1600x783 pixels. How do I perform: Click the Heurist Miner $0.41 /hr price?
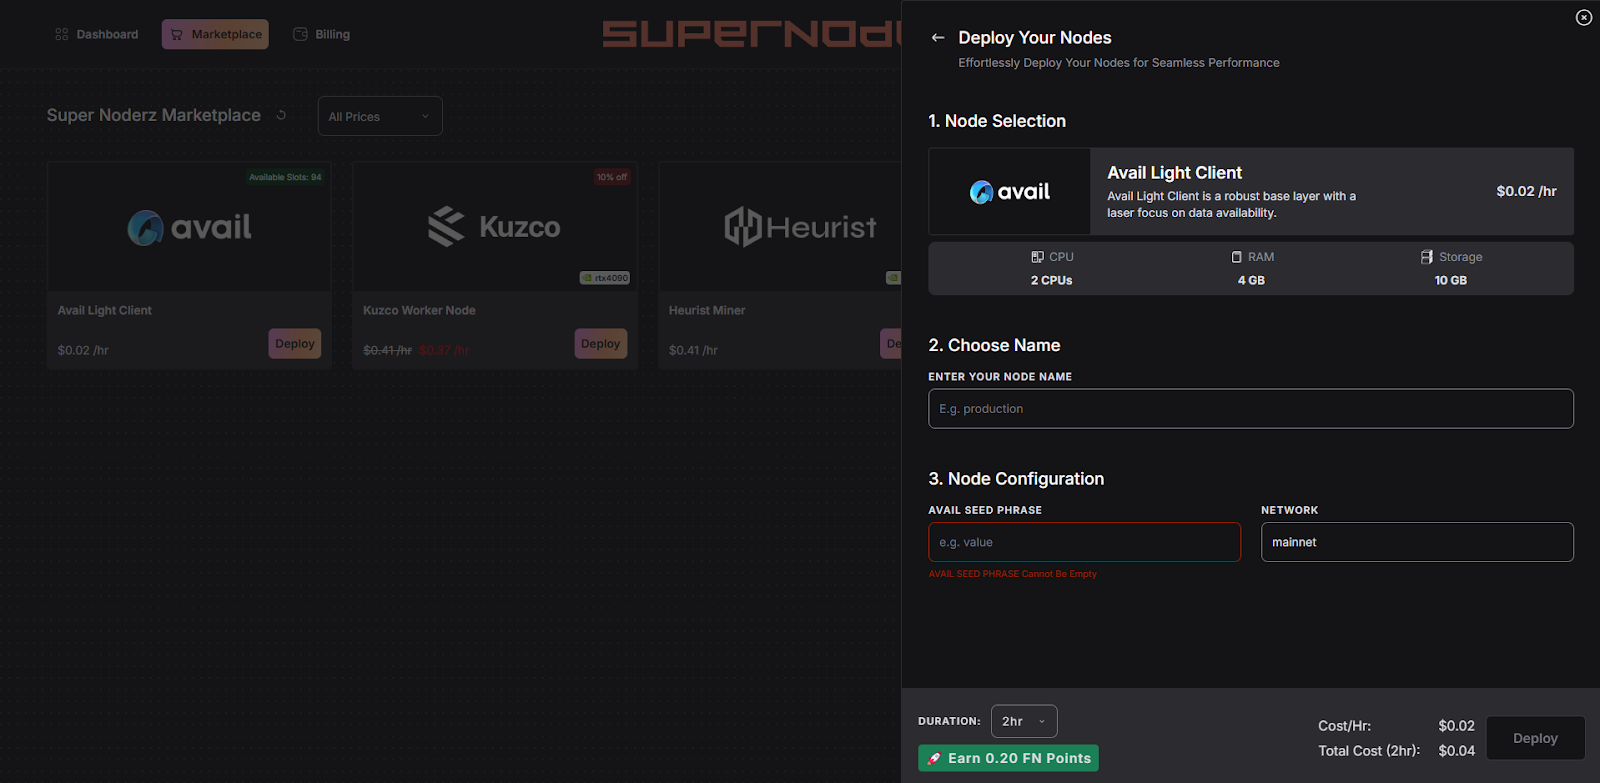[693, 350]
